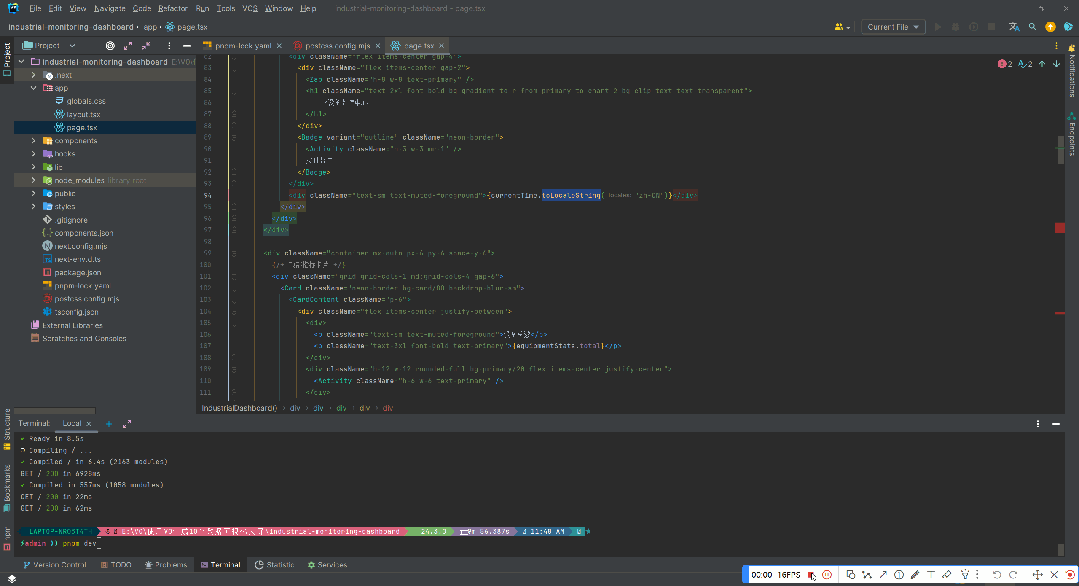Click the Stop square icon
1079x586 pixels.
click(x=992, y=27)
